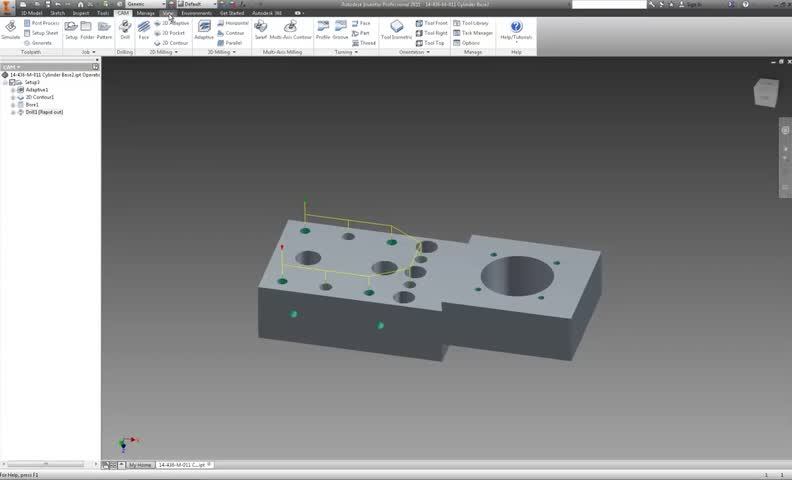Select the Horizontal 3D milling tool
The height and width of the screenshot is (480, 792).
click(x=233, y=23)
